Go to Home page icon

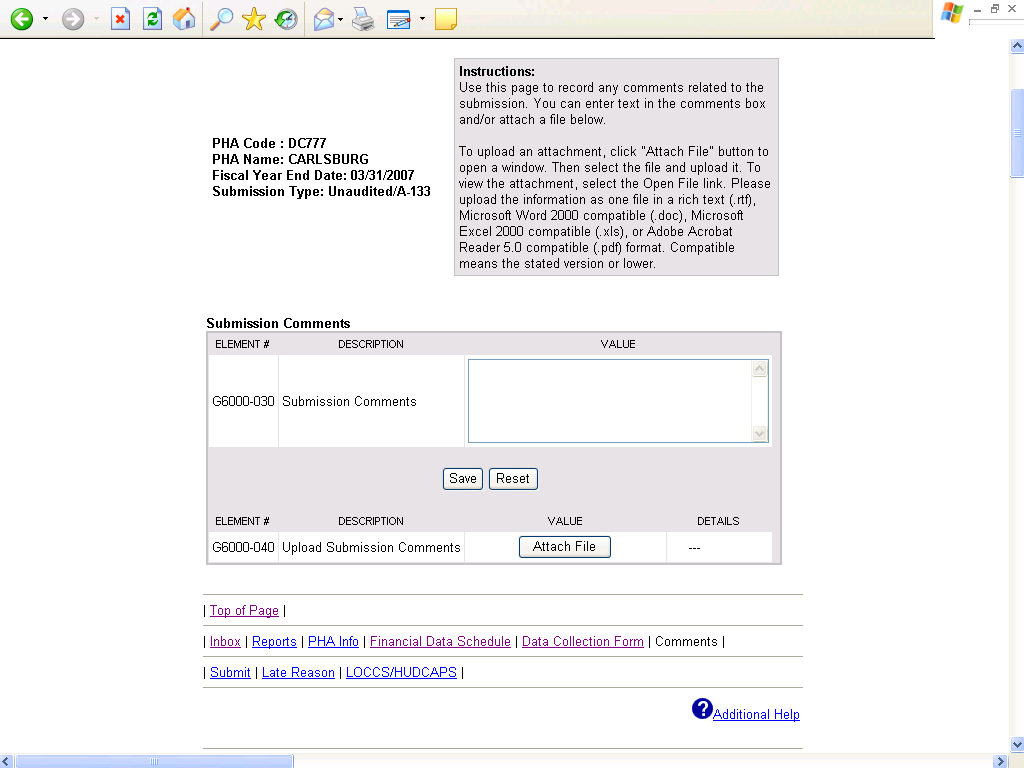(184, 19)
